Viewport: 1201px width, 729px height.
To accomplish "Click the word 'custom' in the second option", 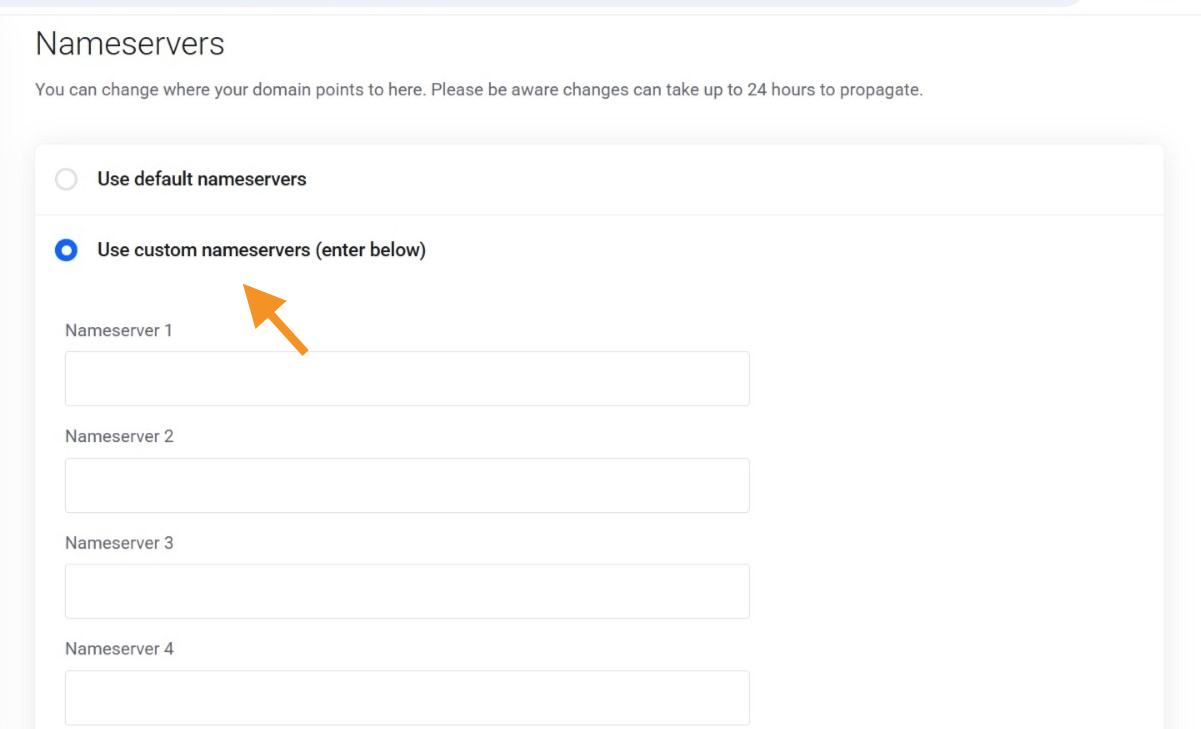I will coord(166,250).
